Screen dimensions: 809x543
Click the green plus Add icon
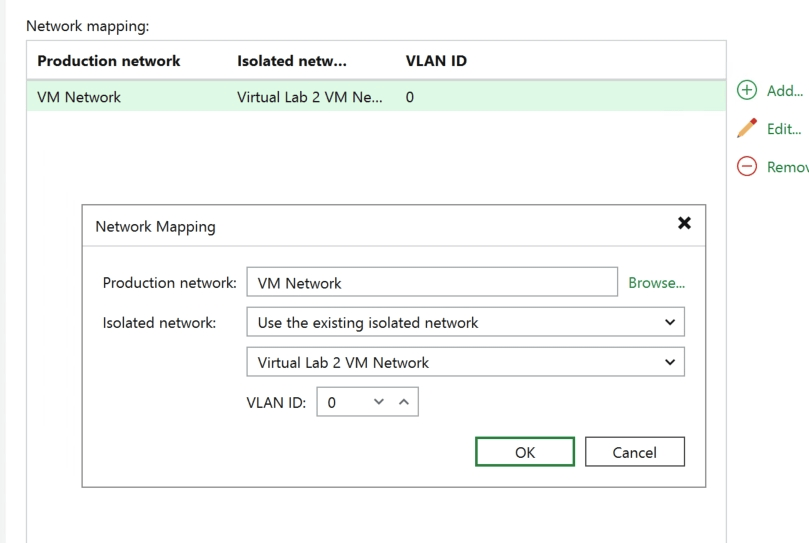(x=747, y=90)
